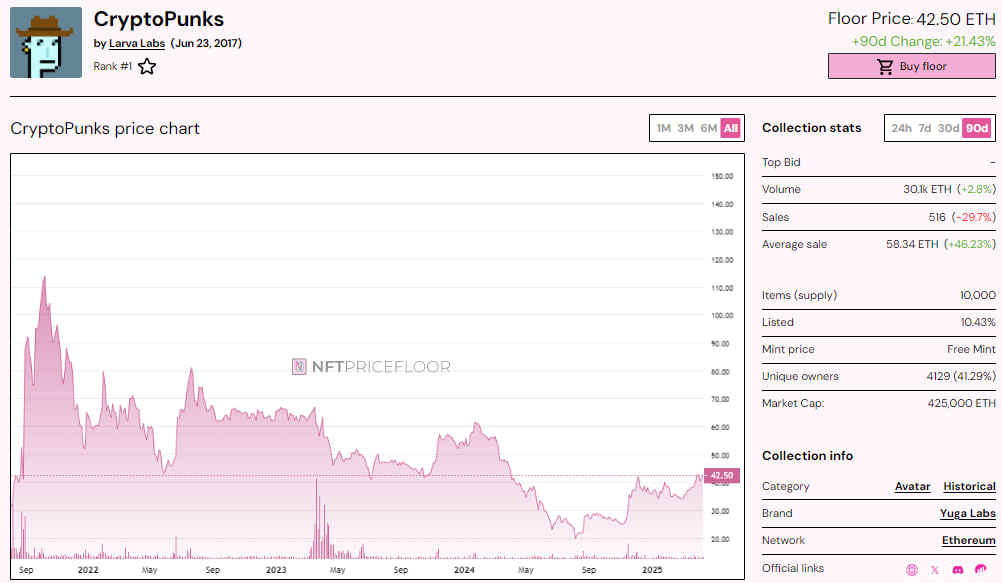Switch chart range to 3M
Viewport: 1002px width, 583px height.
[x=685, y=128]
